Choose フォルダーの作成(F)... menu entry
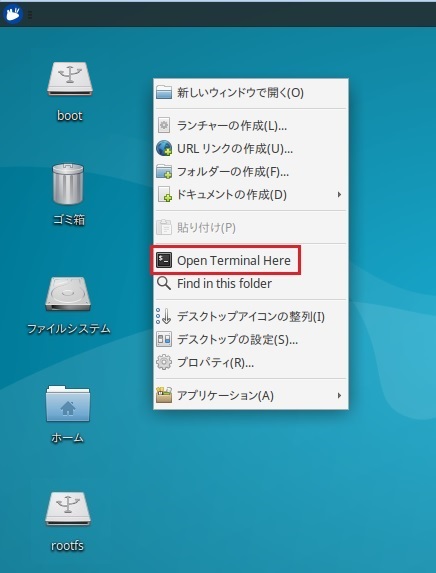This screenshot has height=573, width=436. (251, 171)
